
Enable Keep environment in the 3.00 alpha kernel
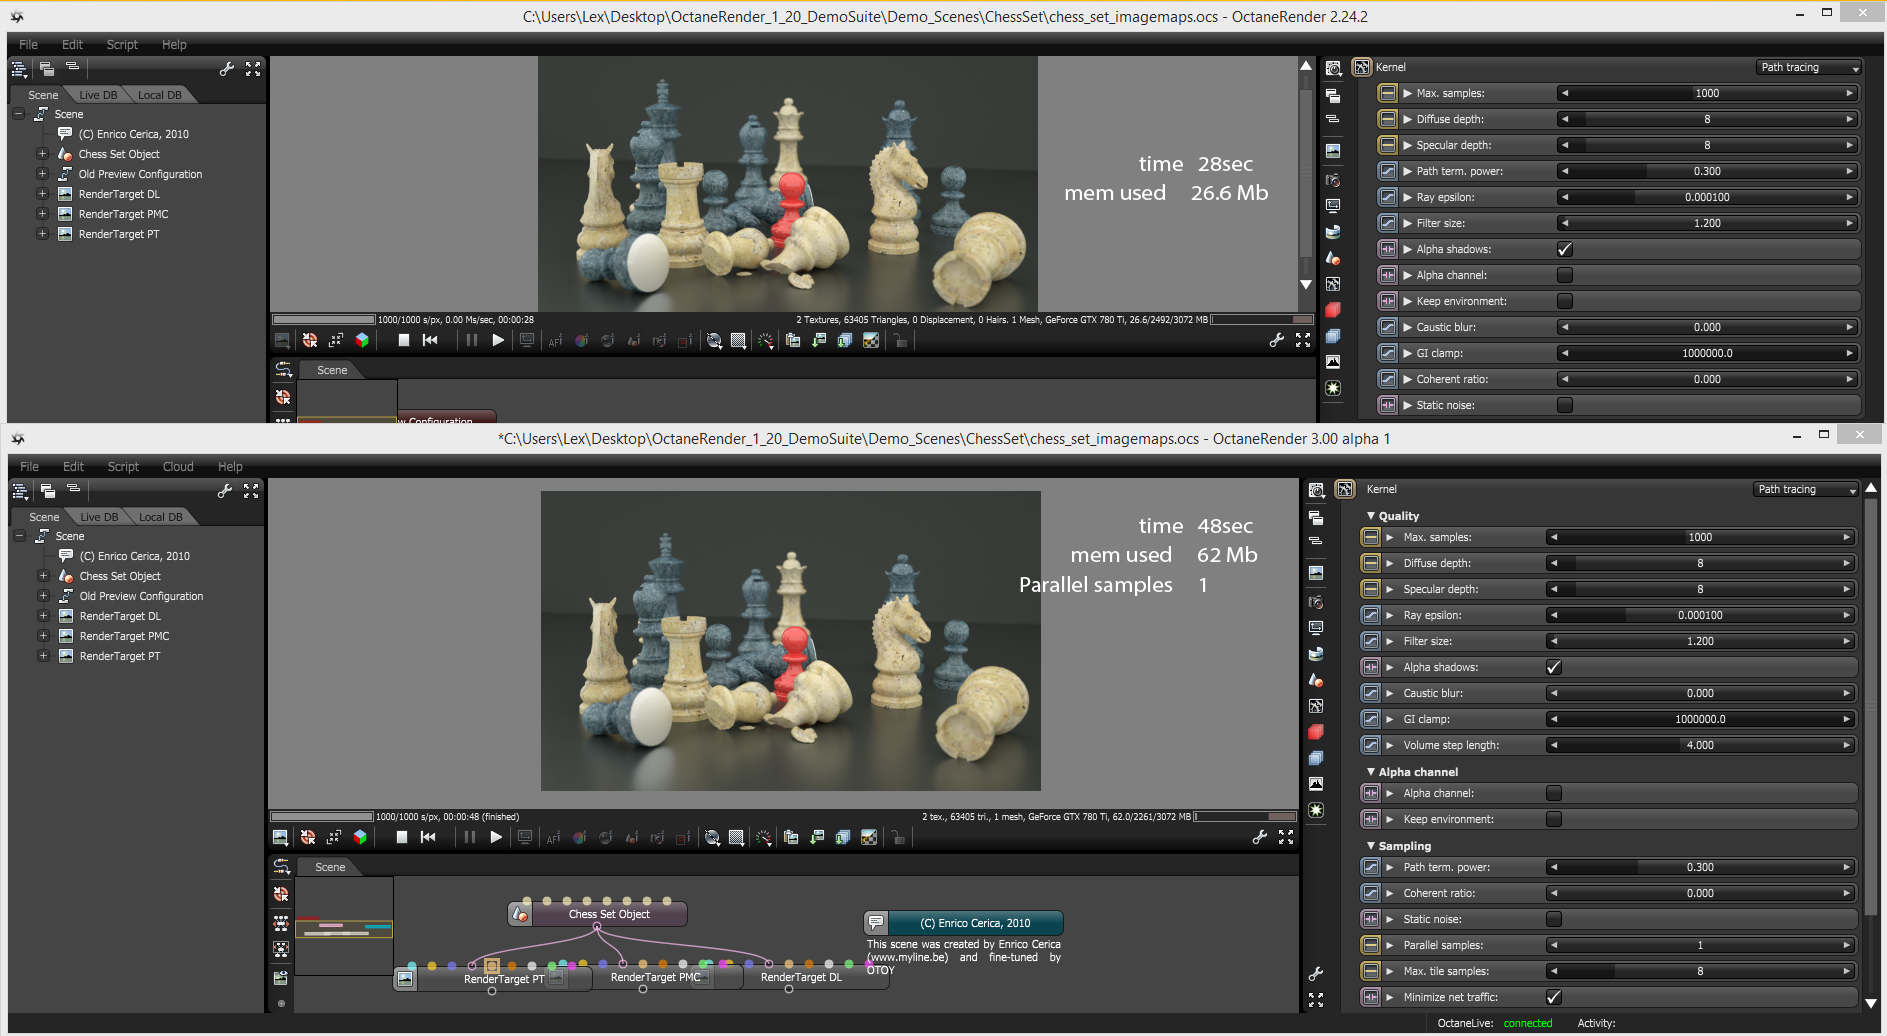pyautogui.click(x=1553, y=819)
